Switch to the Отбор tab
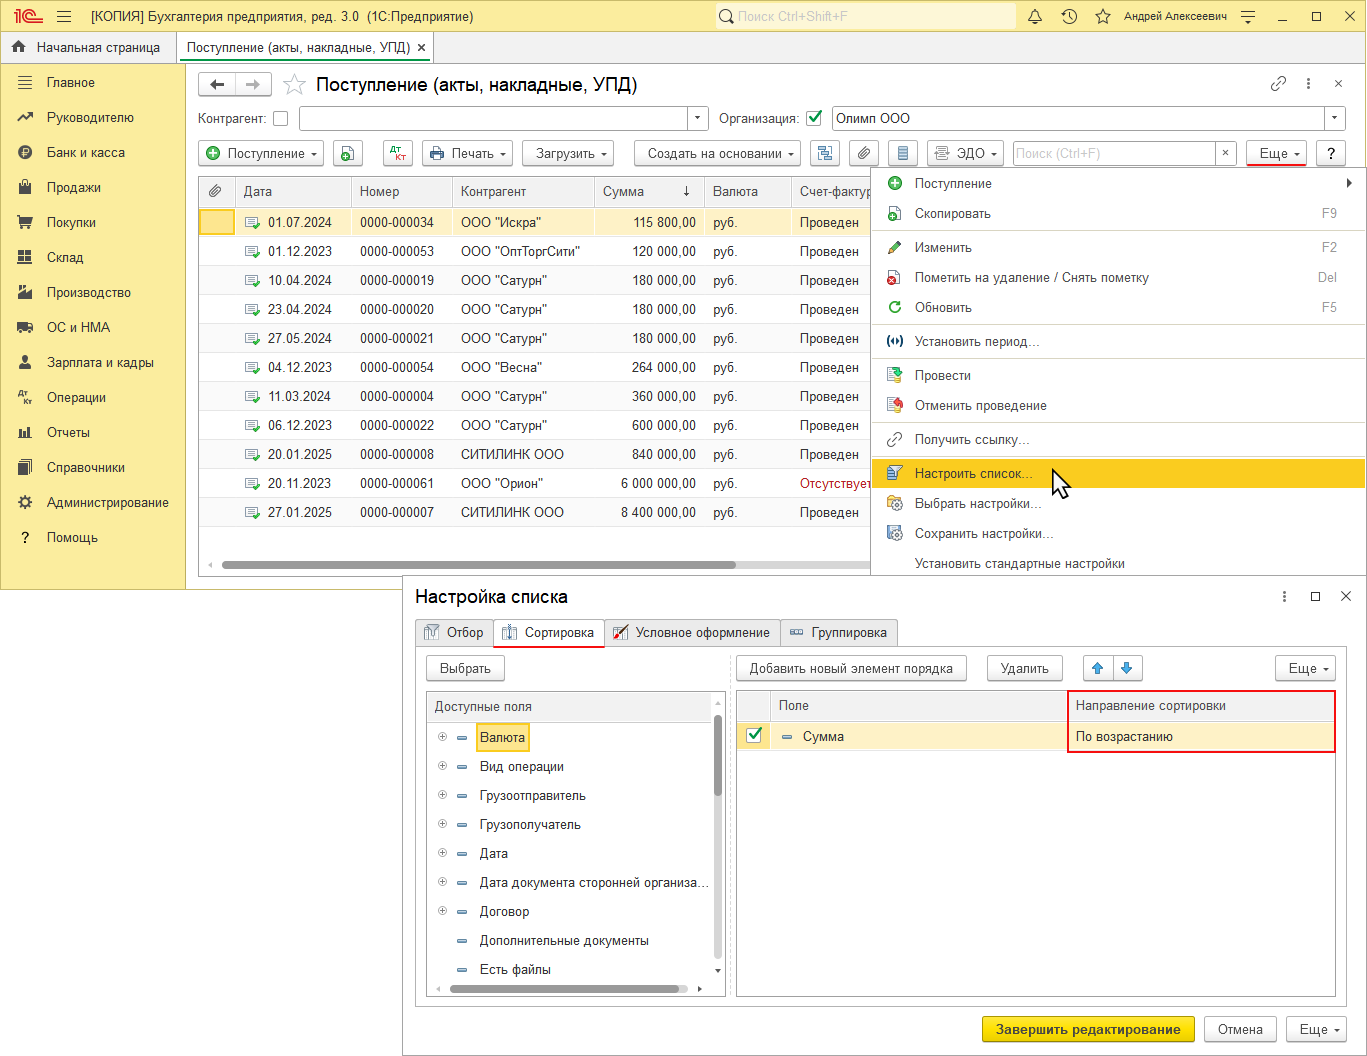 454,632
